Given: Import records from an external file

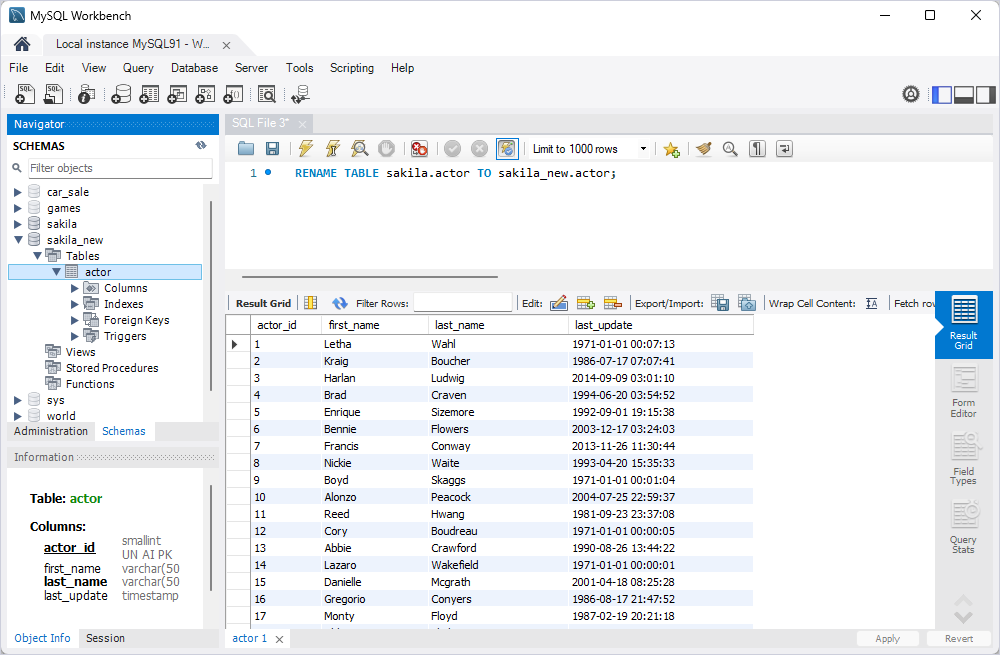Looking at the screenshot, I should 747,304.
